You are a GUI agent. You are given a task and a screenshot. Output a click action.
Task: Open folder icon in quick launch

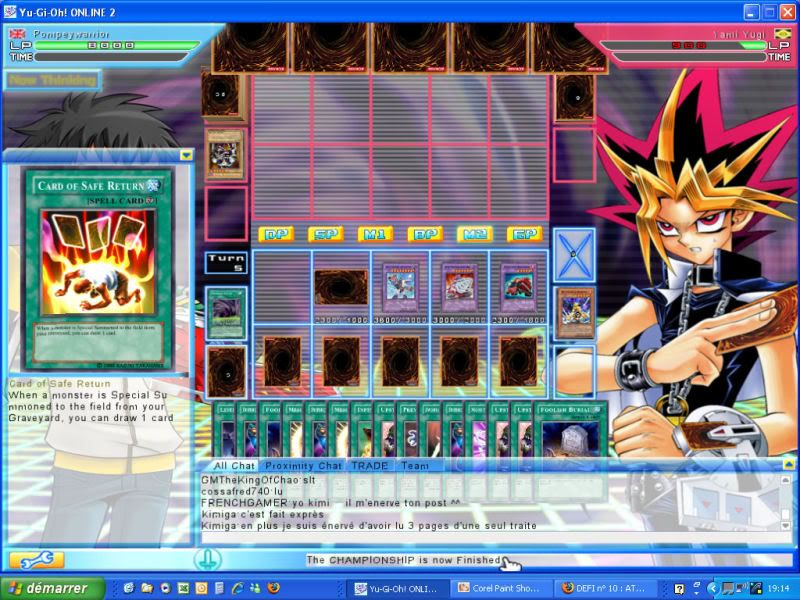click(x=147, y=588)
